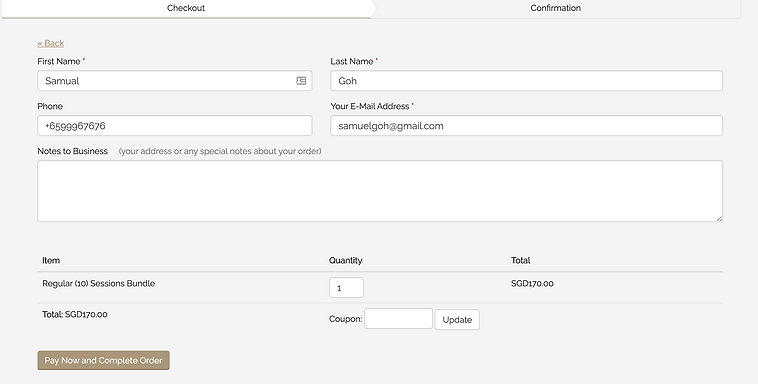Focus the E-Mail Address input field
Viewport: 758px width, 384px height.
526,126
